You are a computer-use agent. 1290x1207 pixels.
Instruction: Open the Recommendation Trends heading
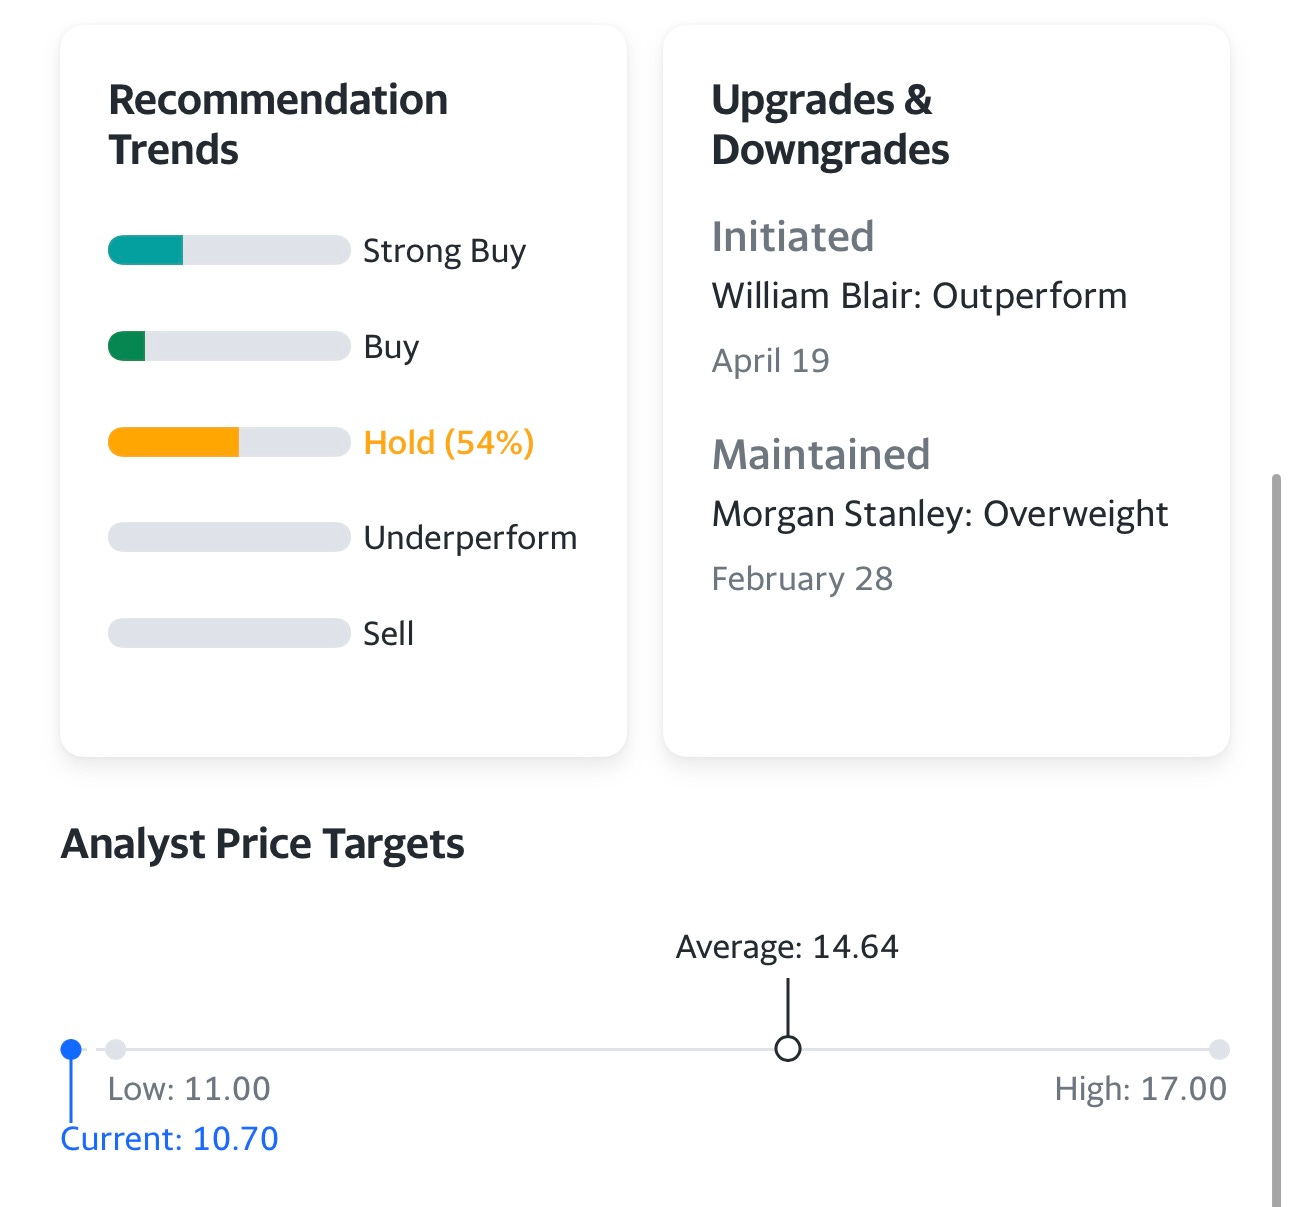278,125
